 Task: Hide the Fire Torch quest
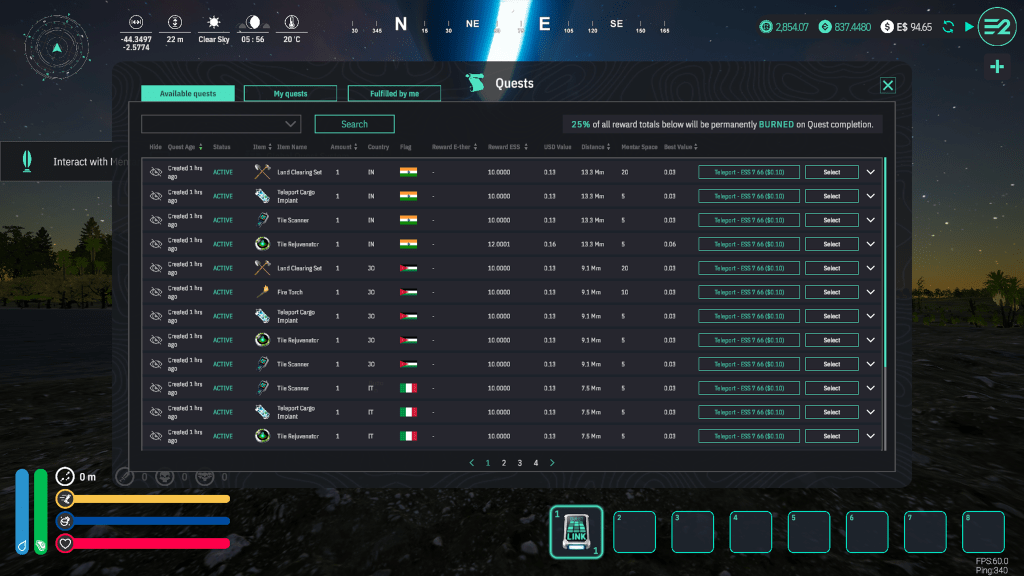point(155,292)
